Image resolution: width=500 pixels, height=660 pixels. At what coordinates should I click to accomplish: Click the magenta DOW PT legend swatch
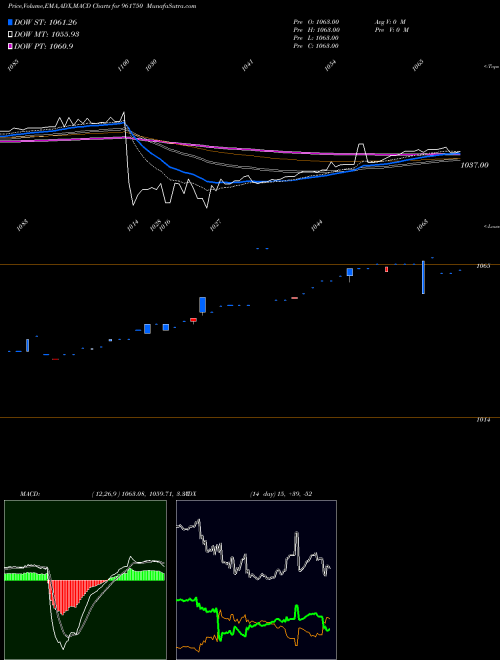pyautogui.click(x=11, y=46)
